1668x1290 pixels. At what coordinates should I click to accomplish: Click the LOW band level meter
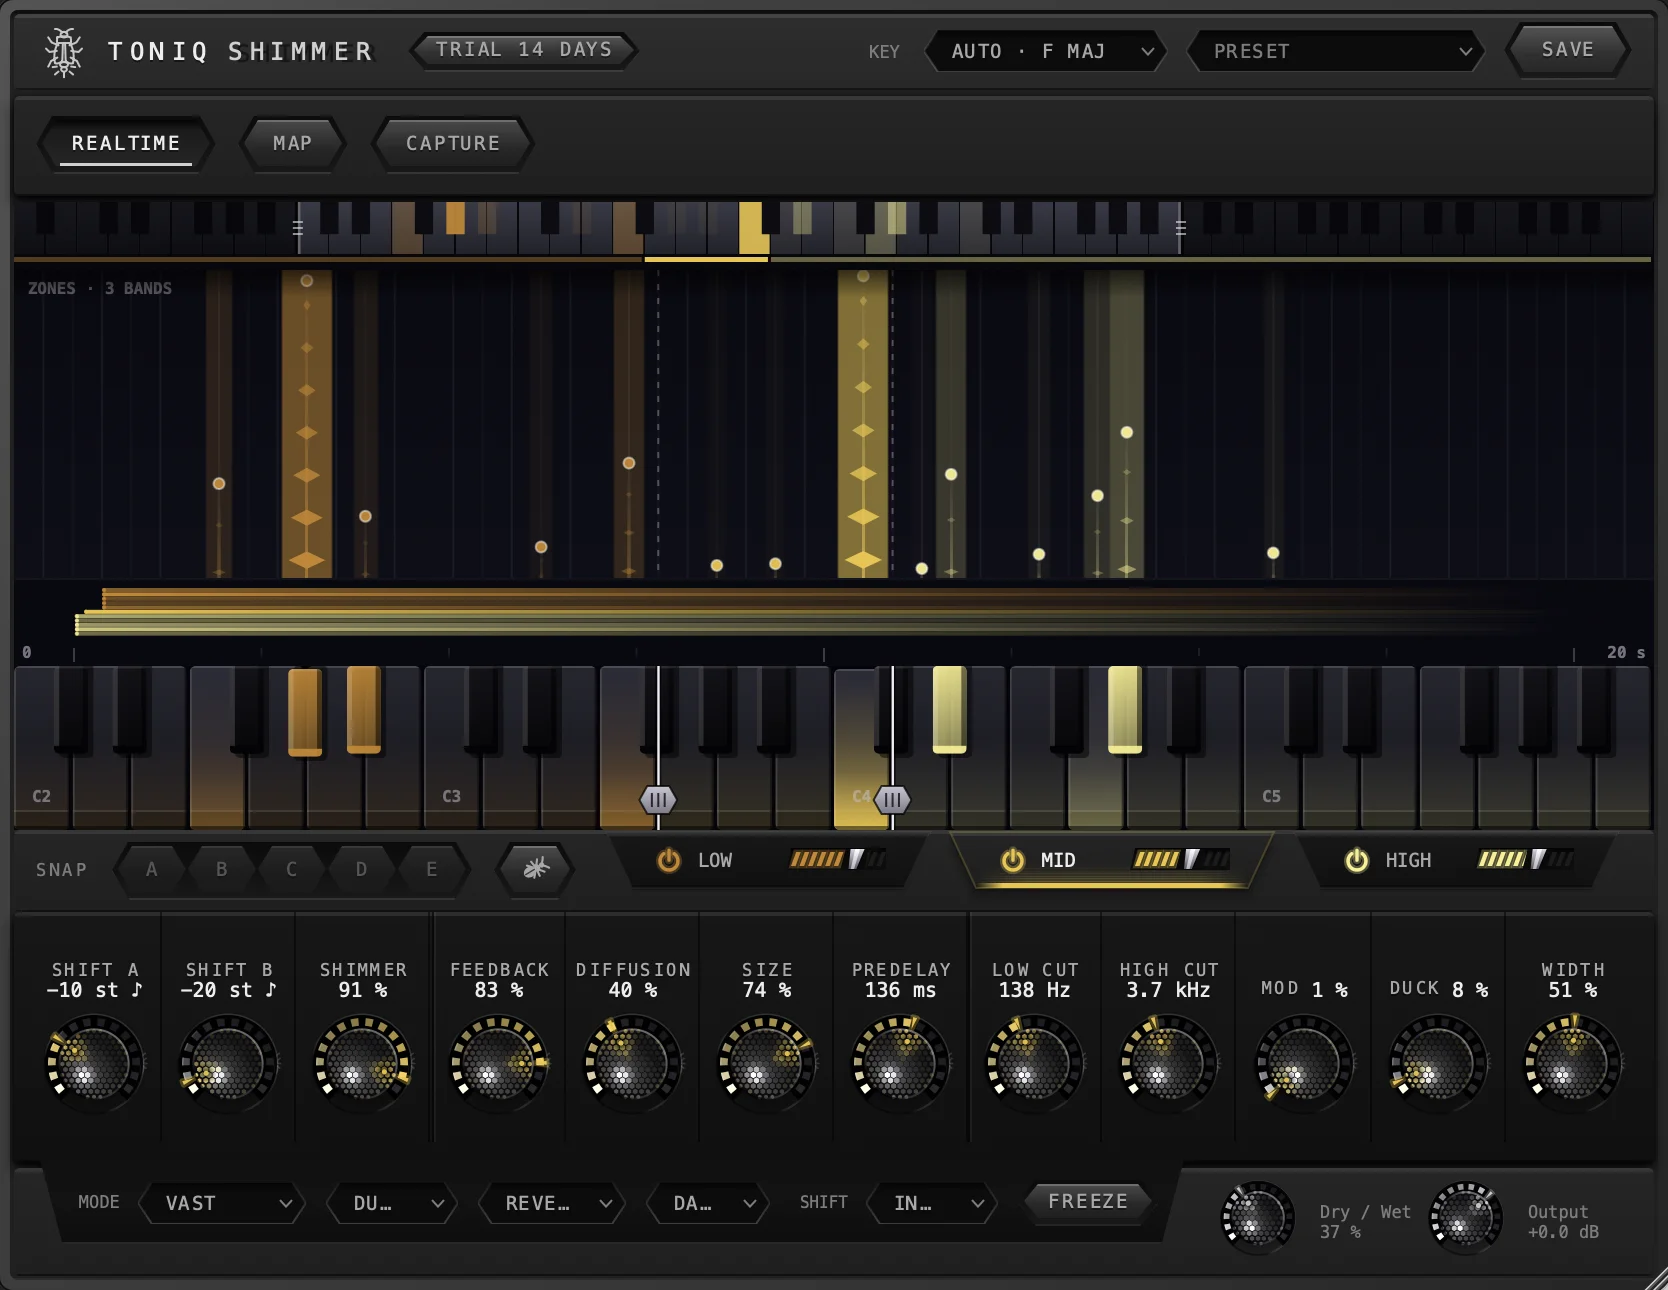[x=838, y=859]
